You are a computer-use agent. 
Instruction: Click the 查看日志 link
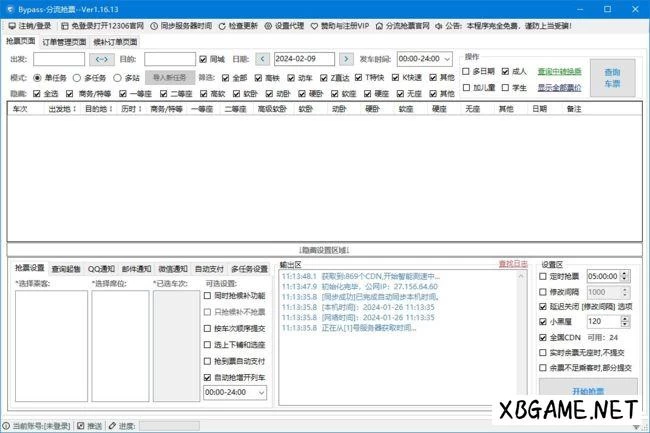pos(512,264)
